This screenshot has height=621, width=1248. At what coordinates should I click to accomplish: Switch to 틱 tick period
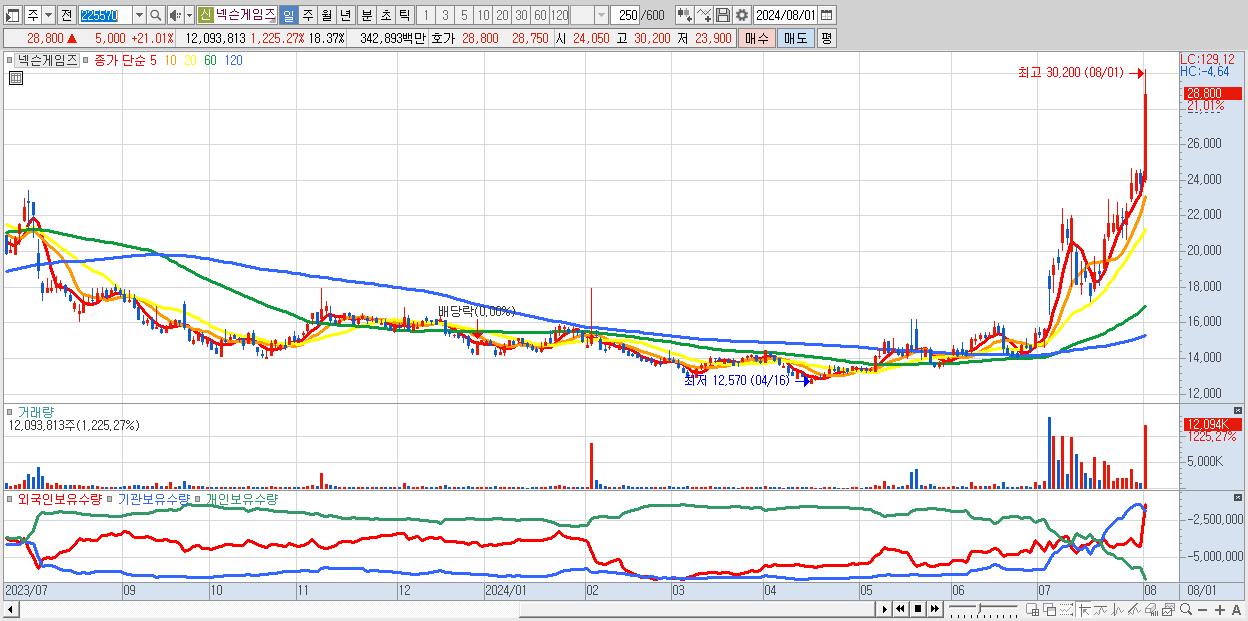[403, 15]
